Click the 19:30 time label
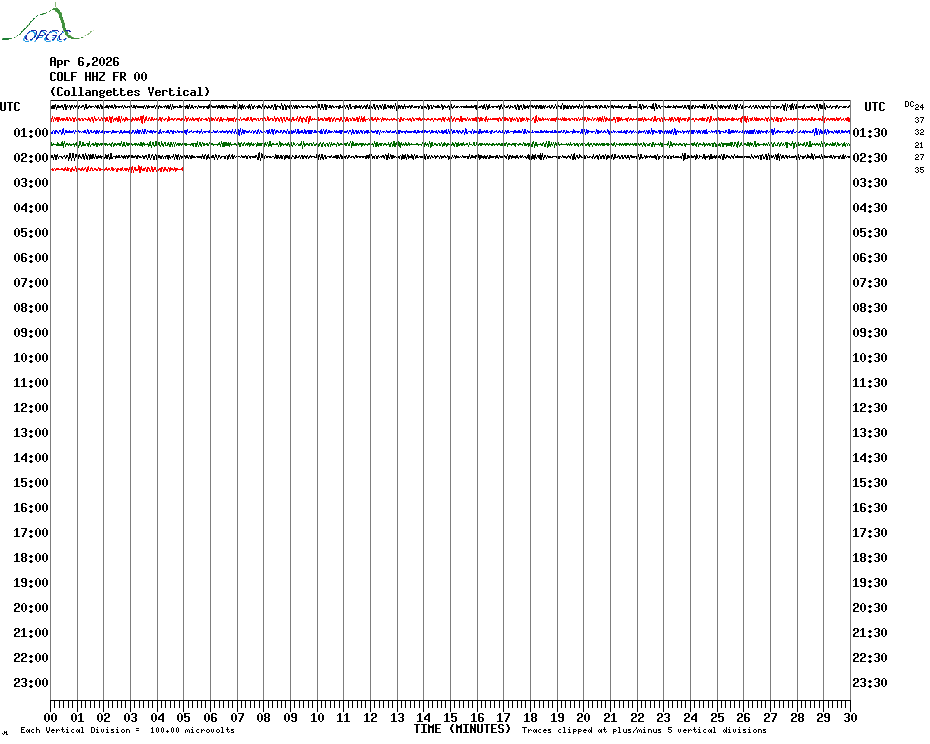 (870, 583)
